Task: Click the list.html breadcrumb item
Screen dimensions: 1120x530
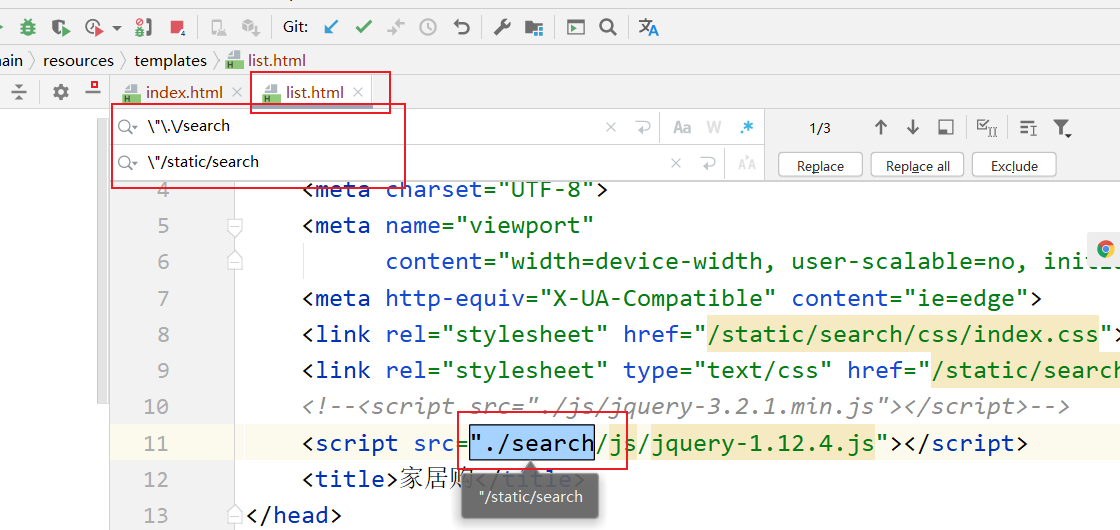Action: (266, 61)
